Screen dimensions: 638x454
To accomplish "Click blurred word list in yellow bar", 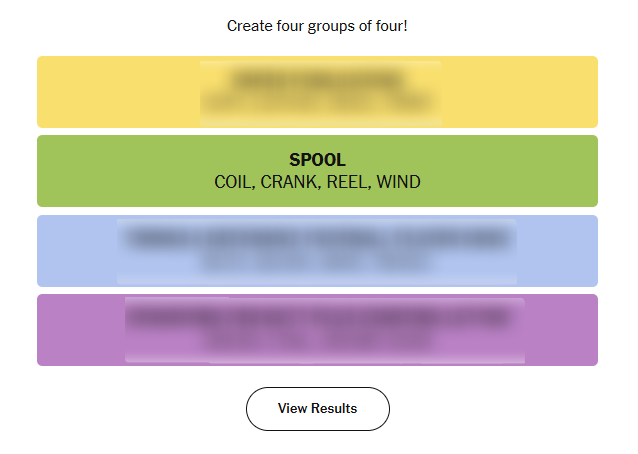I will [x=317, y=102].
